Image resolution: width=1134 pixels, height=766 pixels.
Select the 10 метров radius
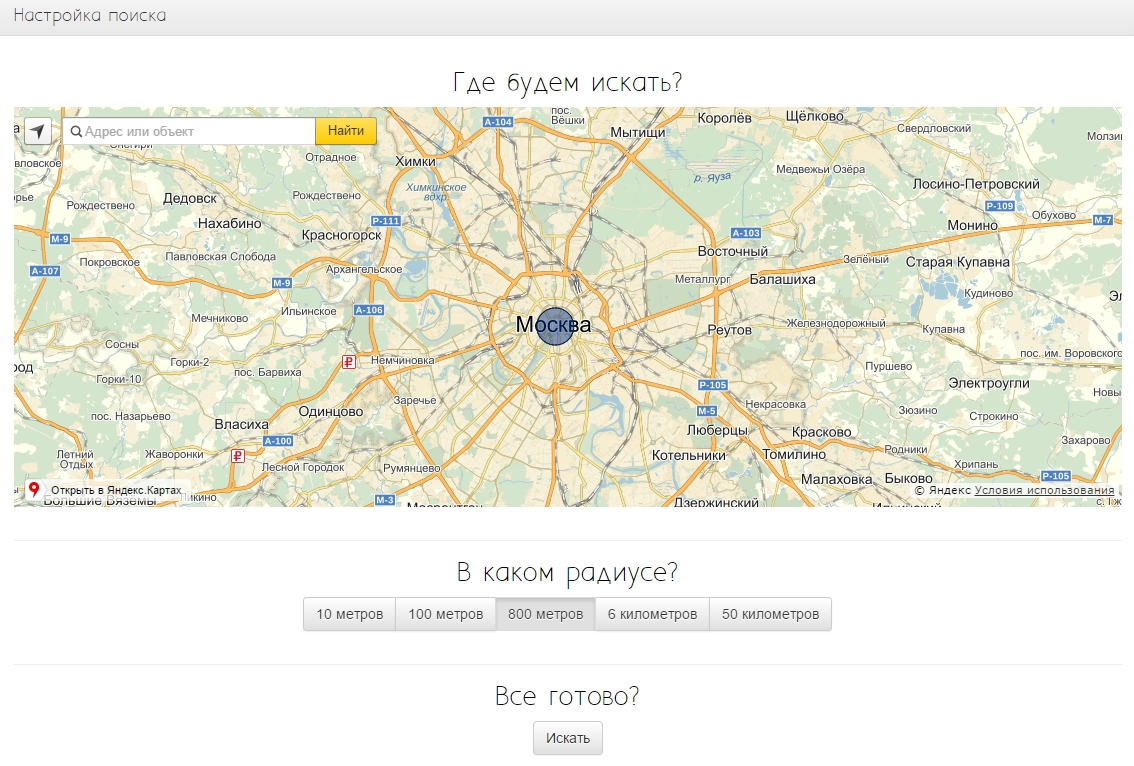click(x=349, y=614)
